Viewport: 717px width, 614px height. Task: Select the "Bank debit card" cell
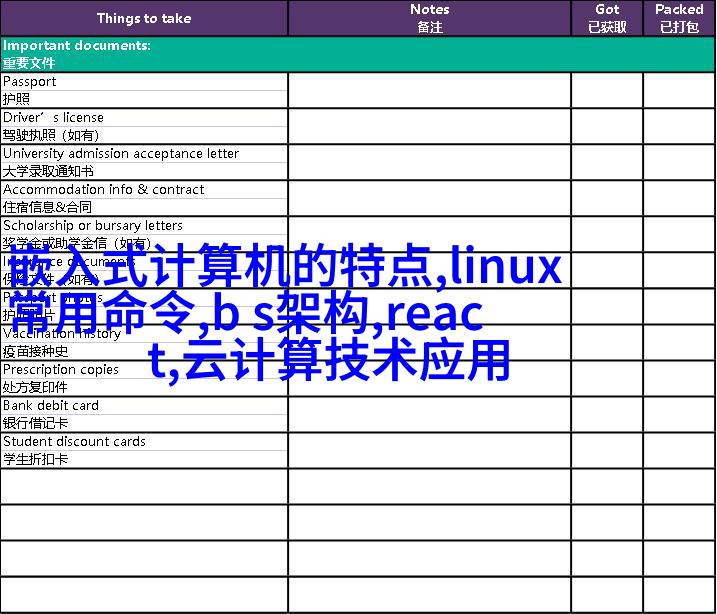click(x=144, y=406)
